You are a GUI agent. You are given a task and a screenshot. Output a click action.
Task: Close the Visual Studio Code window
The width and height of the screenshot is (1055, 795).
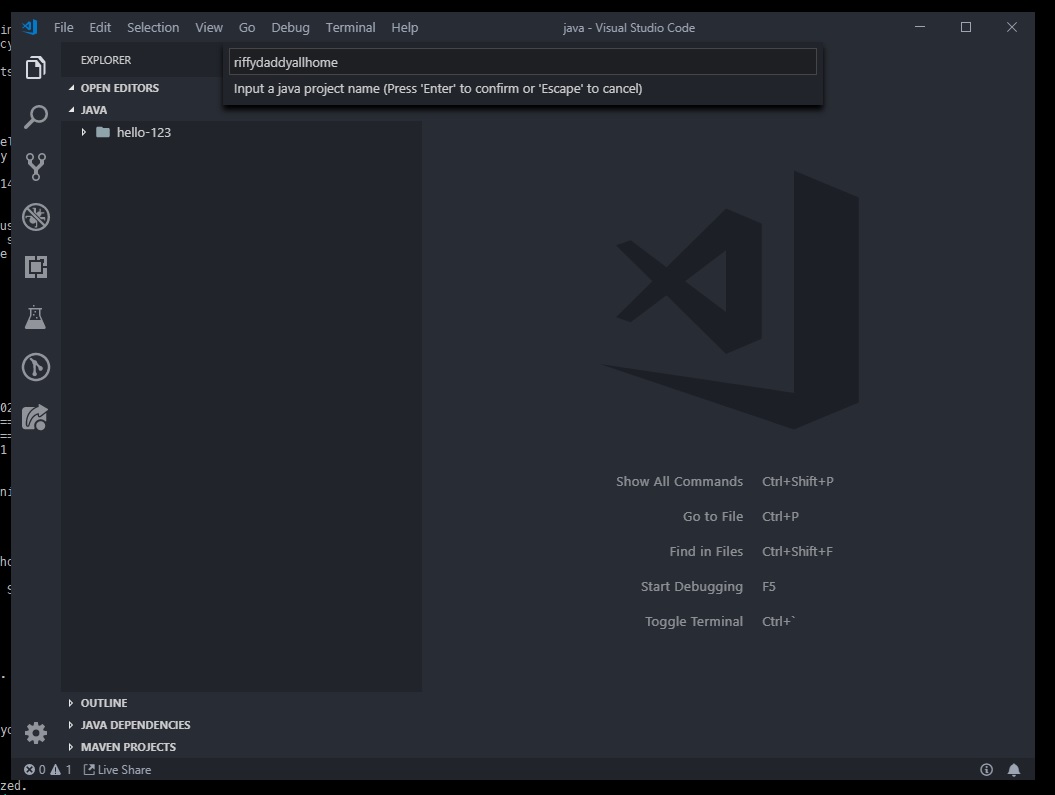coord(1011,27)
